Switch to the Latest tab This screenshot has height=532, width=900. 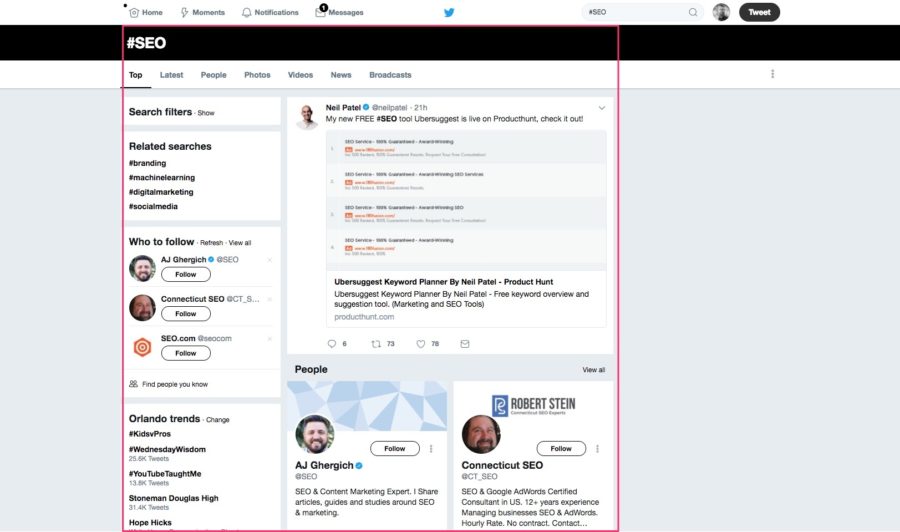pos(171,75)
